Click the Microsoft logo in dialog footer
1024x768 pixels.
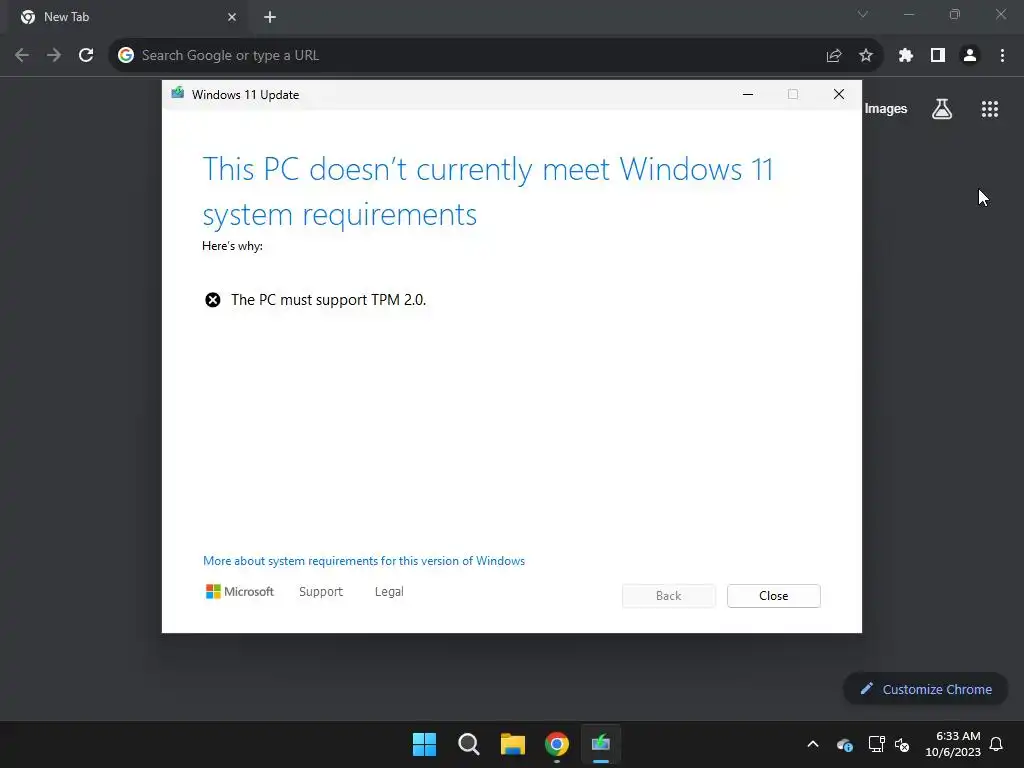pyautogui.click(x=240, y=592)
